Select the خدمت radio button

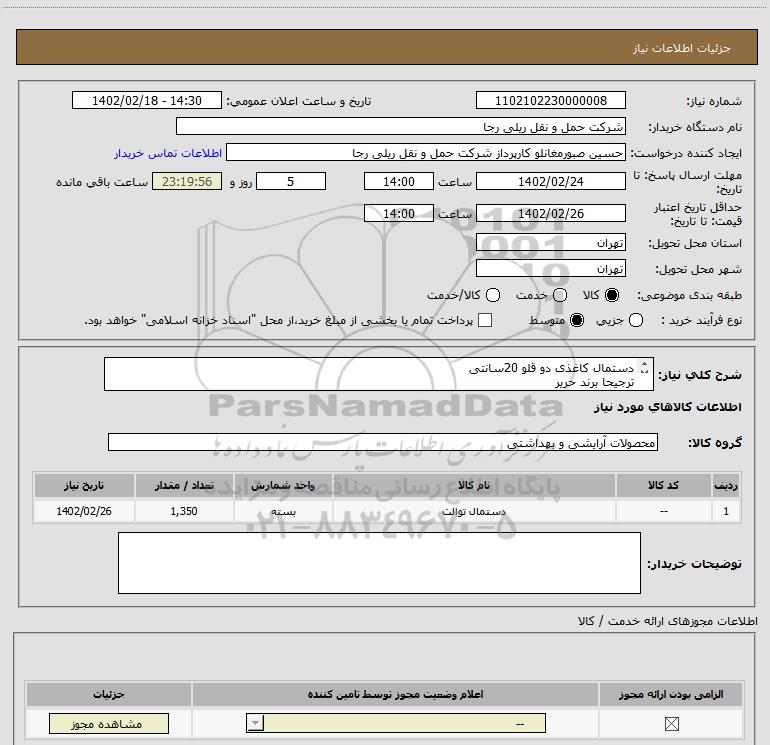[x=560, y=295]
